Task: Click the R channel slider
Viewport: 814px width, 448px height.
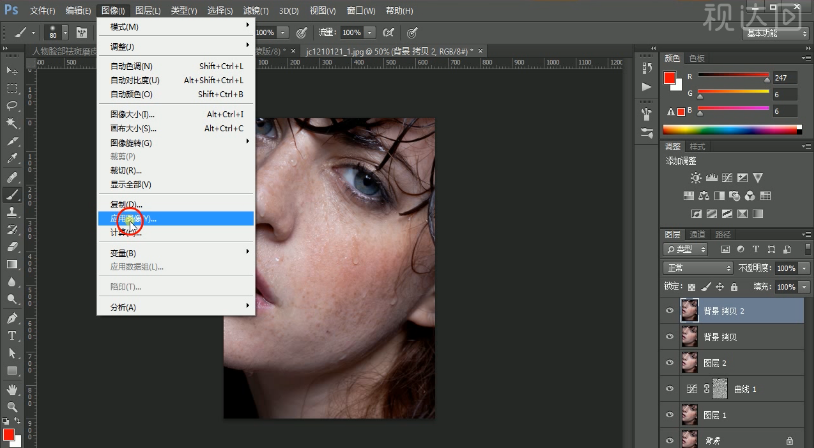Action: [x=734, y=77]
